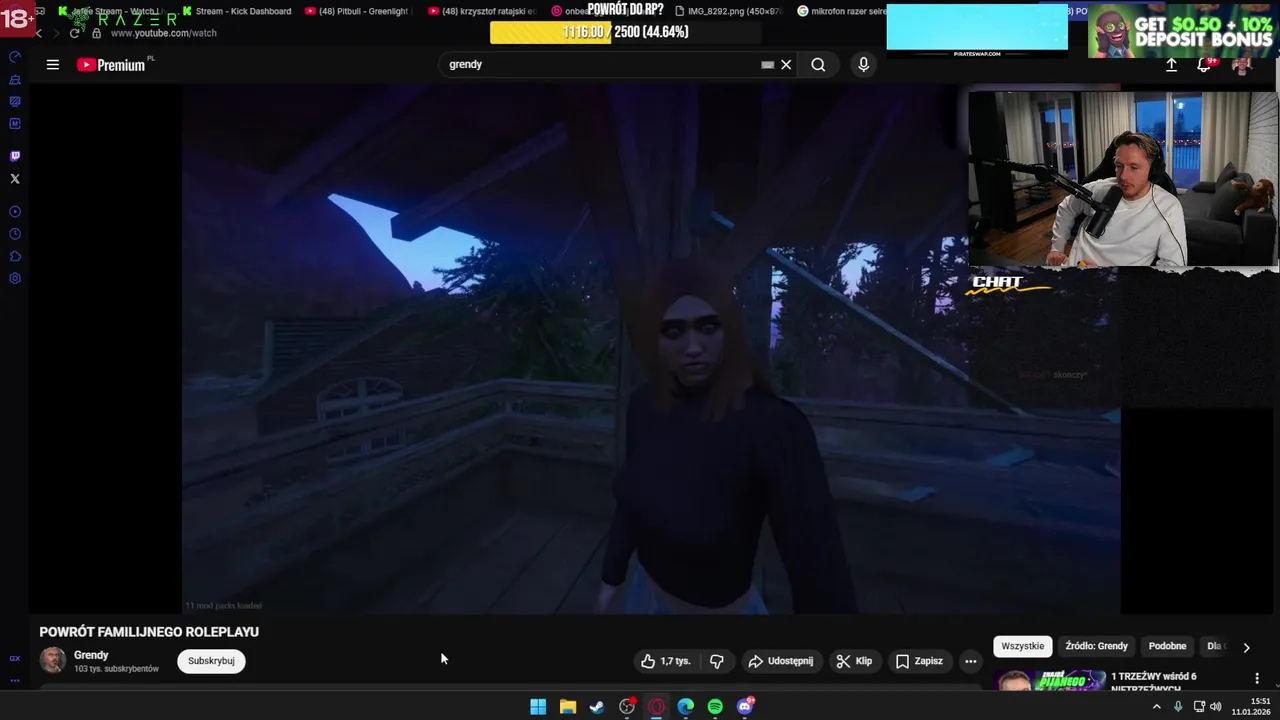The height and width of the screenshot is (720, 1280).
Task: Open the Grendy channel name link
Action: click(x=91, y=655)
